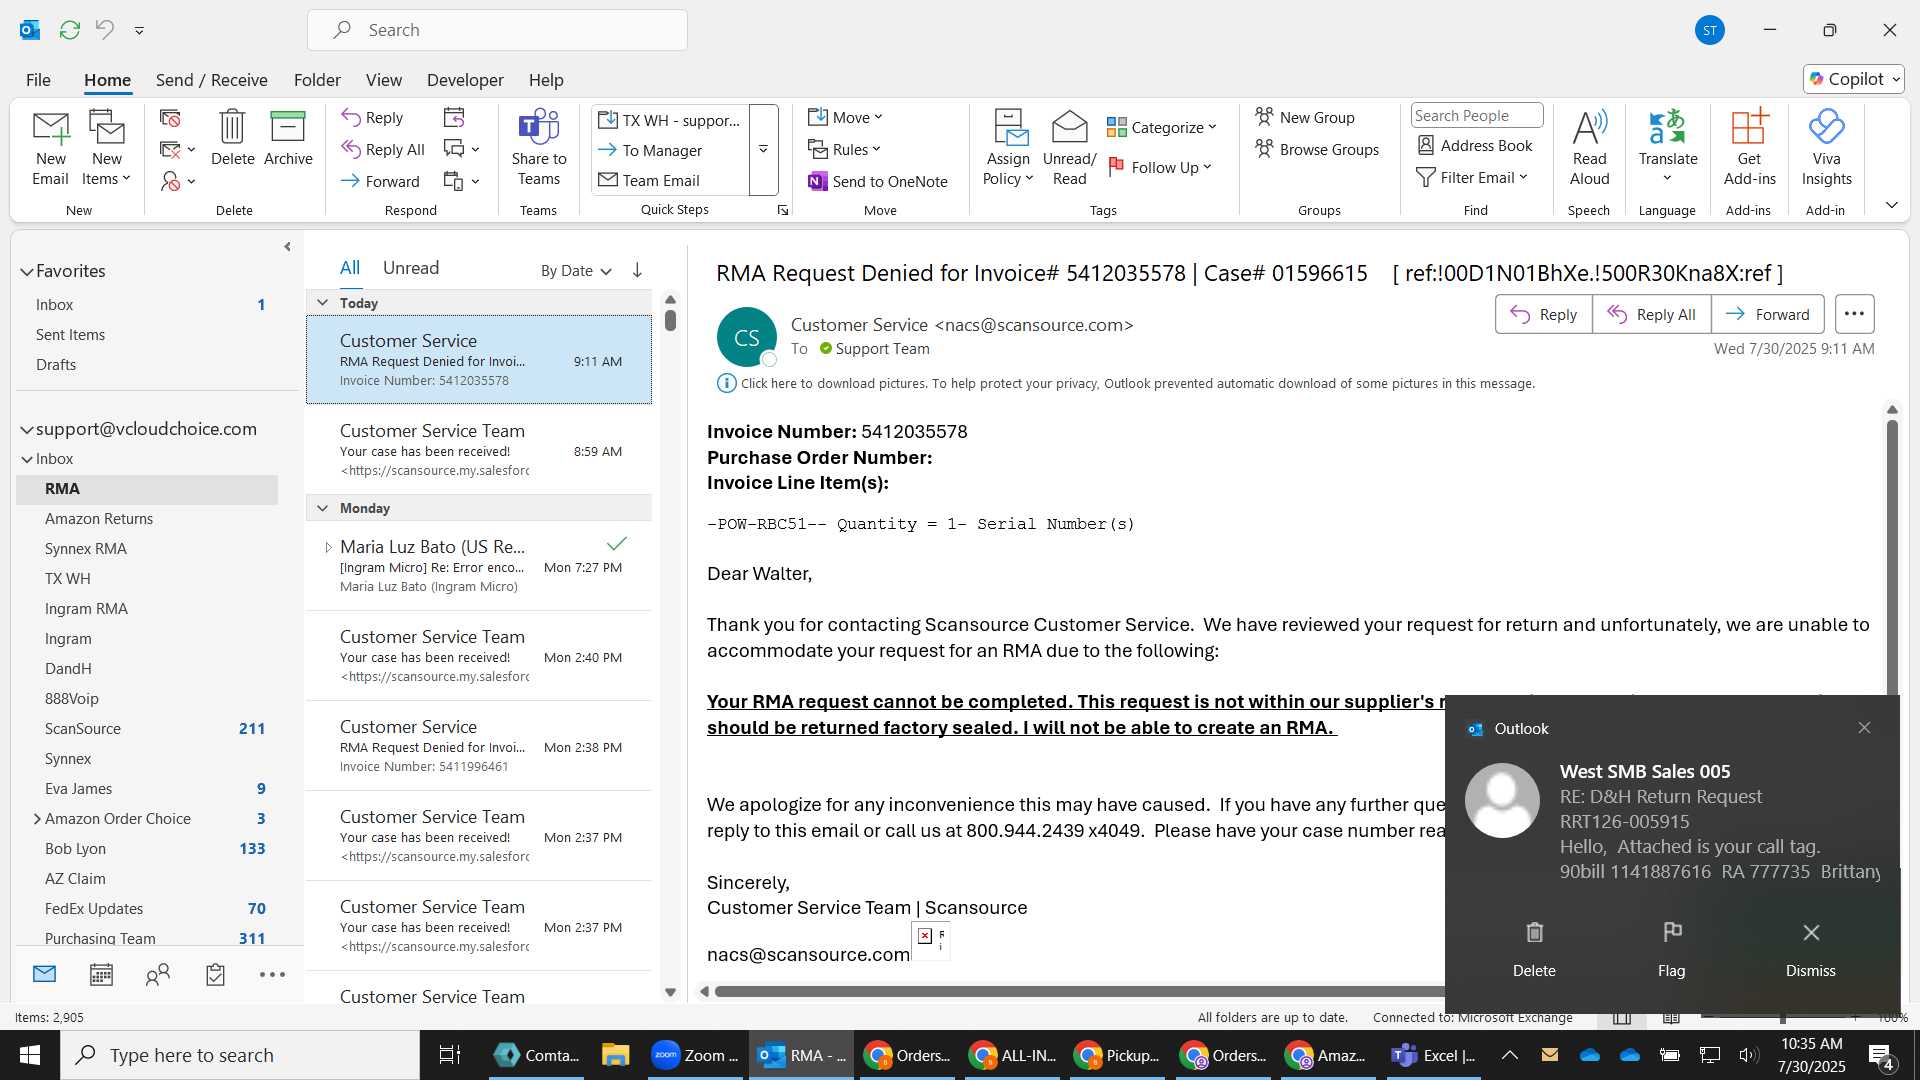Viewport: 1920px width, 1080px height.
Task: Click Reply All in the reading pane
Action: pyautogui.click(x=1651, y=314)
